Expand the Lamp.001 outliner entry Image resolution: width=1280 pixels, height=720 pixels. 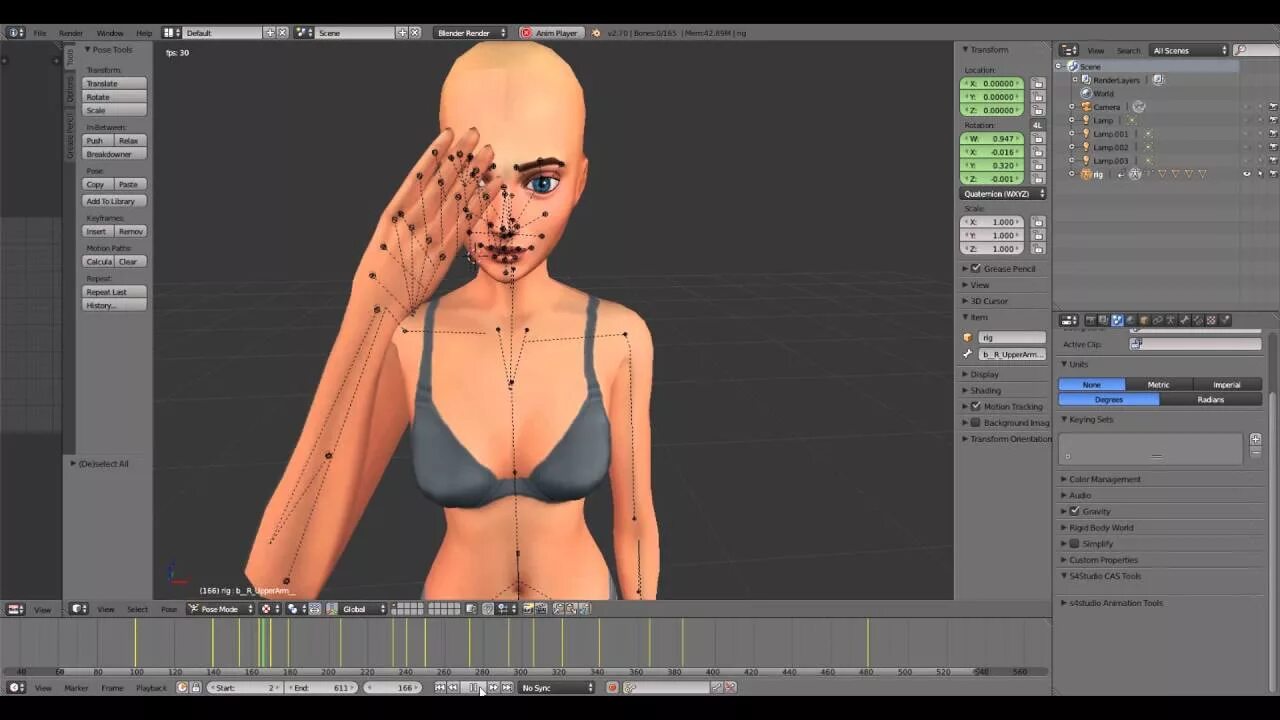1072,134
